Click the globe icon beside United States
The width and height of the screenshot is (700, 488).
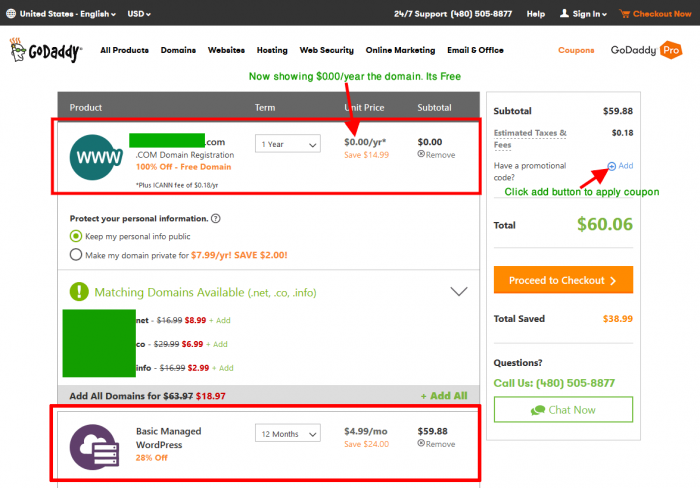click(11, 14)
